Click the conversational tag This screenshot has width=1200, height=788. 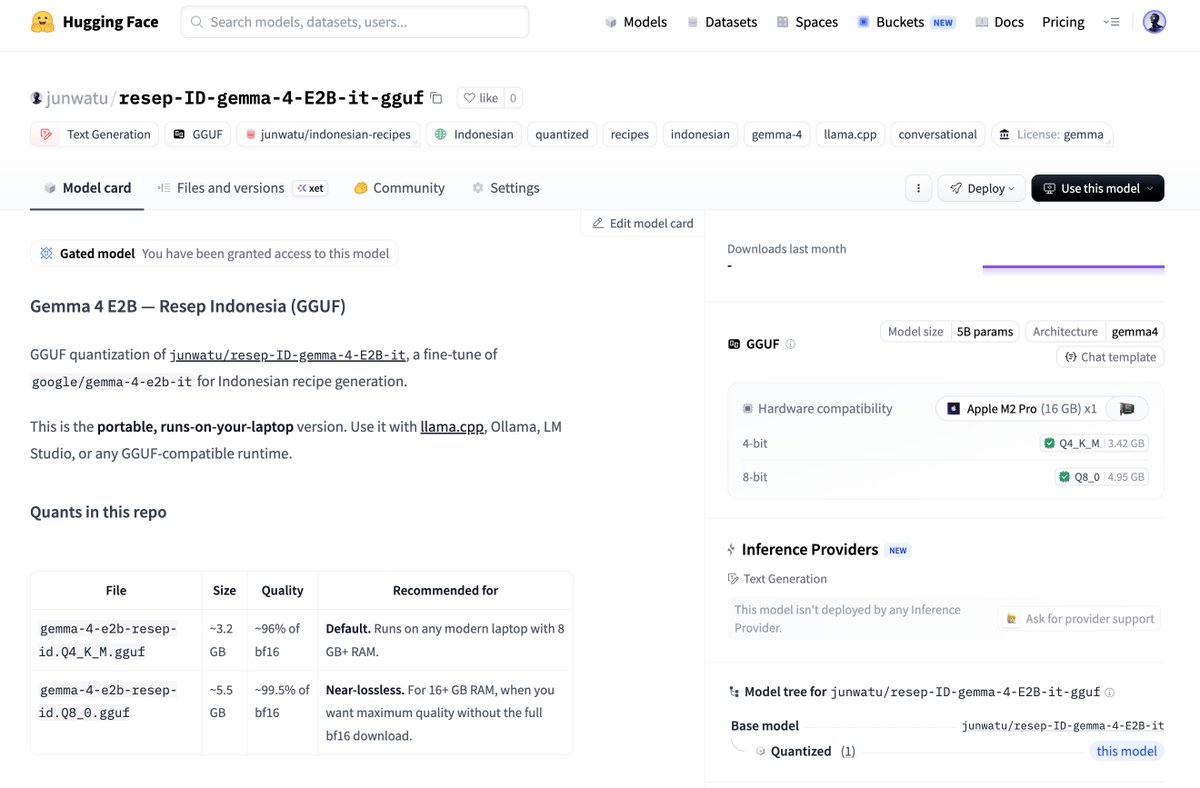(x=938, y=134)
